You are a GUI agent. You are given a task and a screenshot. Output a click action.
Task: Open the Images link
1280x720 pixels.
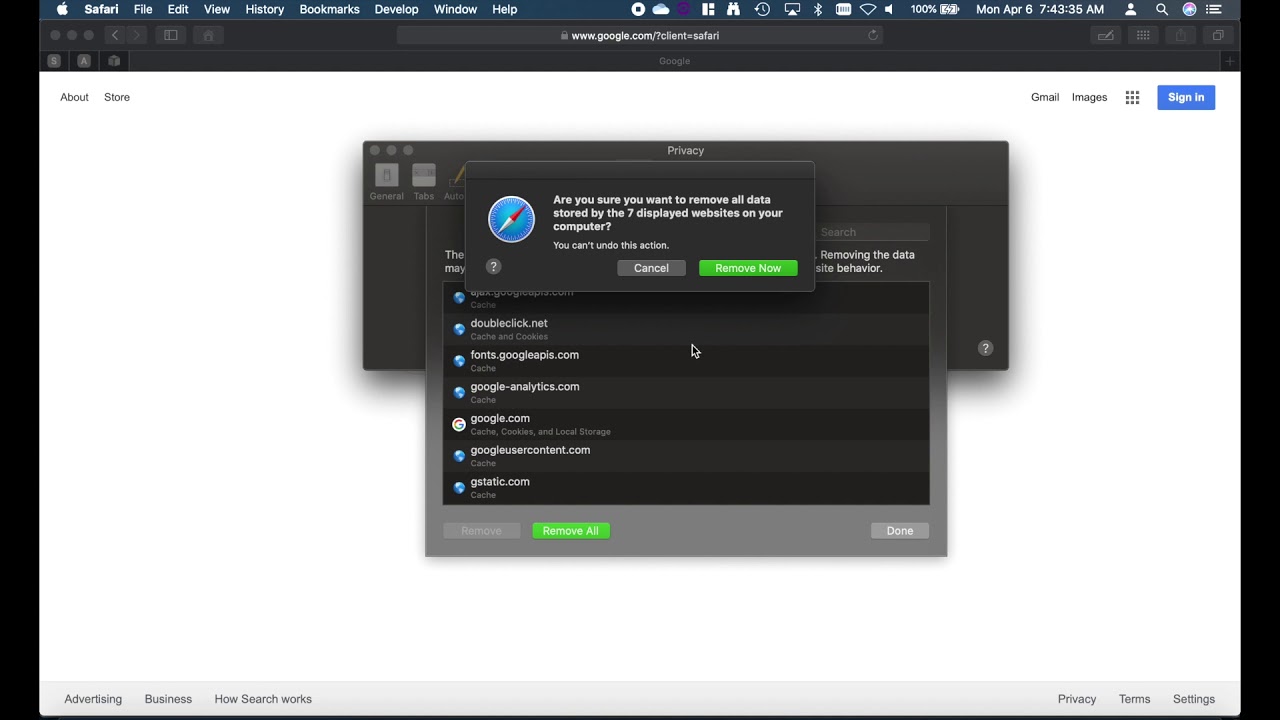pos(1089,97)
